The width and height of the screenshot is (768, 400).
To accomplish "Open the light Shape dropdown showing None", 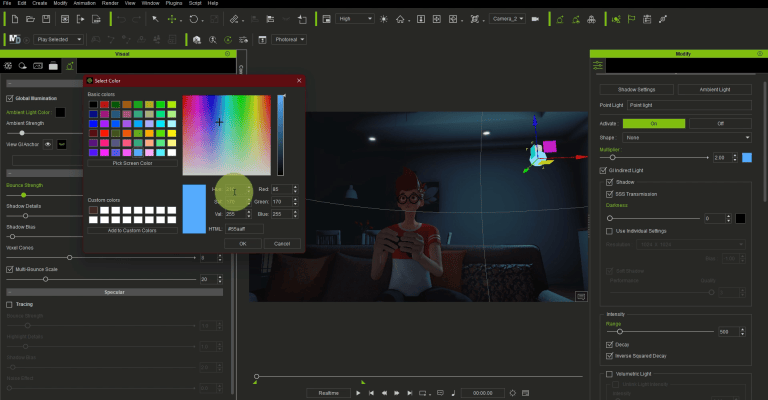I will point(687,138).
